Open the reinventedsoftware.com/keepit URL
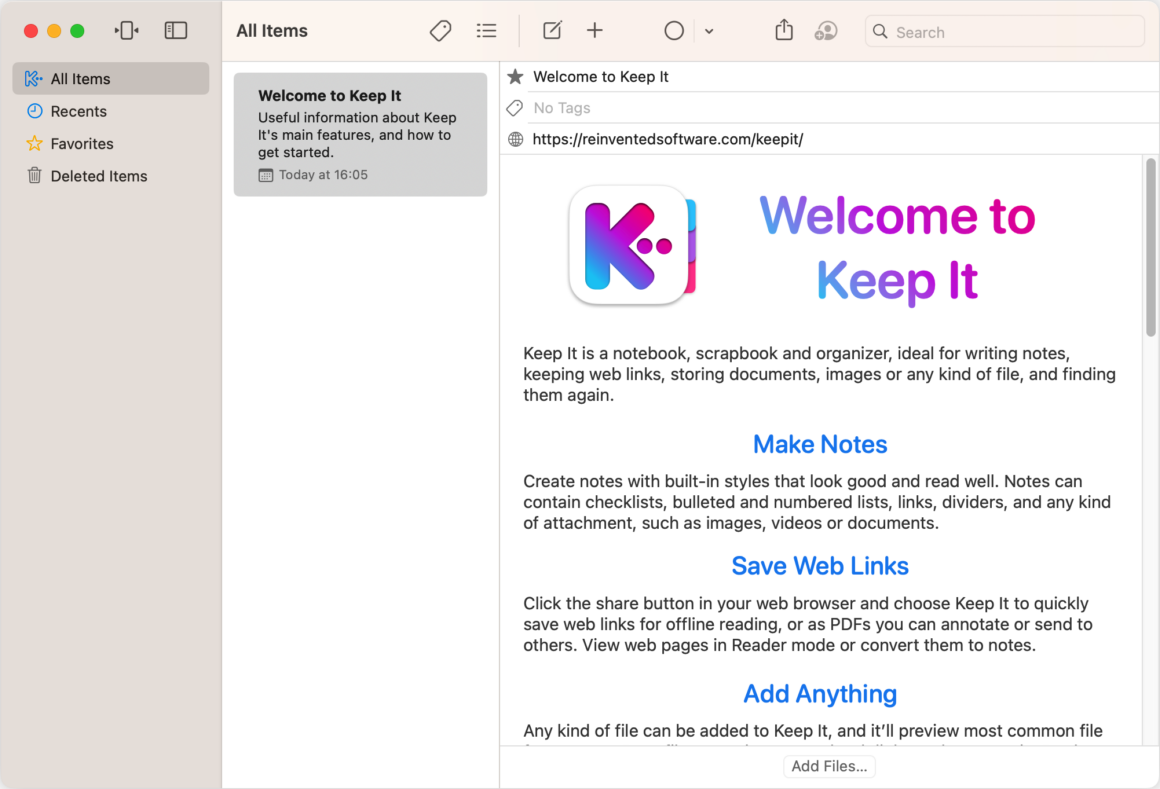The image size is (1160, 789). point(667,139)
